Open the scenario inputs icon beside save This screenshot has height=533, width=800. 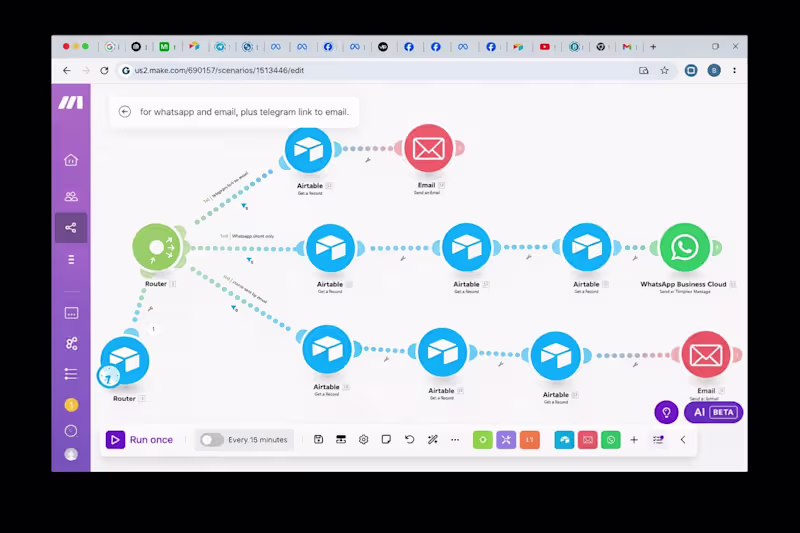[x=341, y=439]
